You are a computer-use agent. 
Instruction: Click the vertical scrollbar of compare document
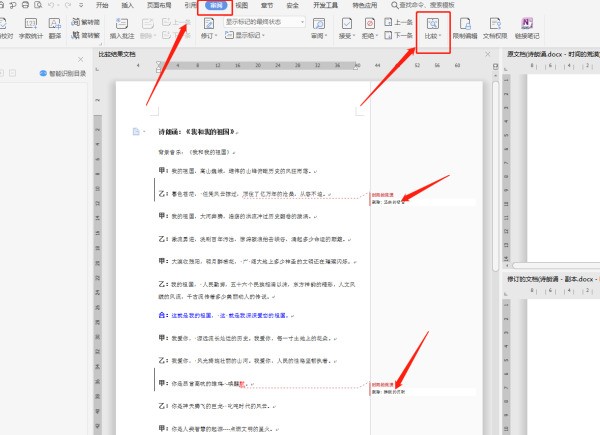coord(496,176)
